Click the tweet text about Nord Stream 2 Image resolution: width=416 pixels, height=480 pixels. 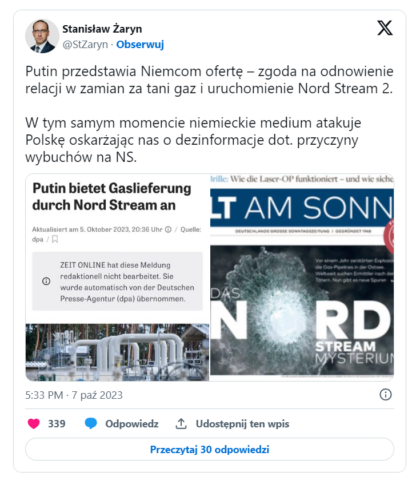point(209,80)
